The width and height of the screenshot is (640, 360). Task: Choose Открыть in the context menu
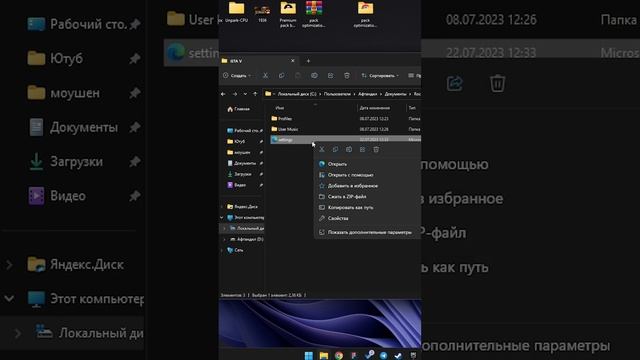coord(367,164)
